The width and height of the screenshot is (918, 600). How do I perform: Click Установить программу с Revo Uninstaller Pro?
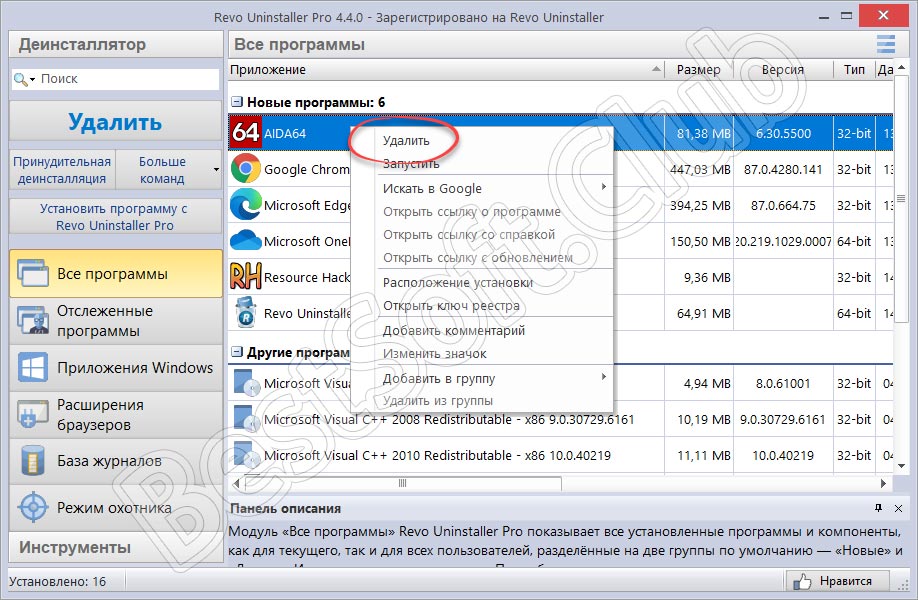pyautogui.click(x=115, y=217)
